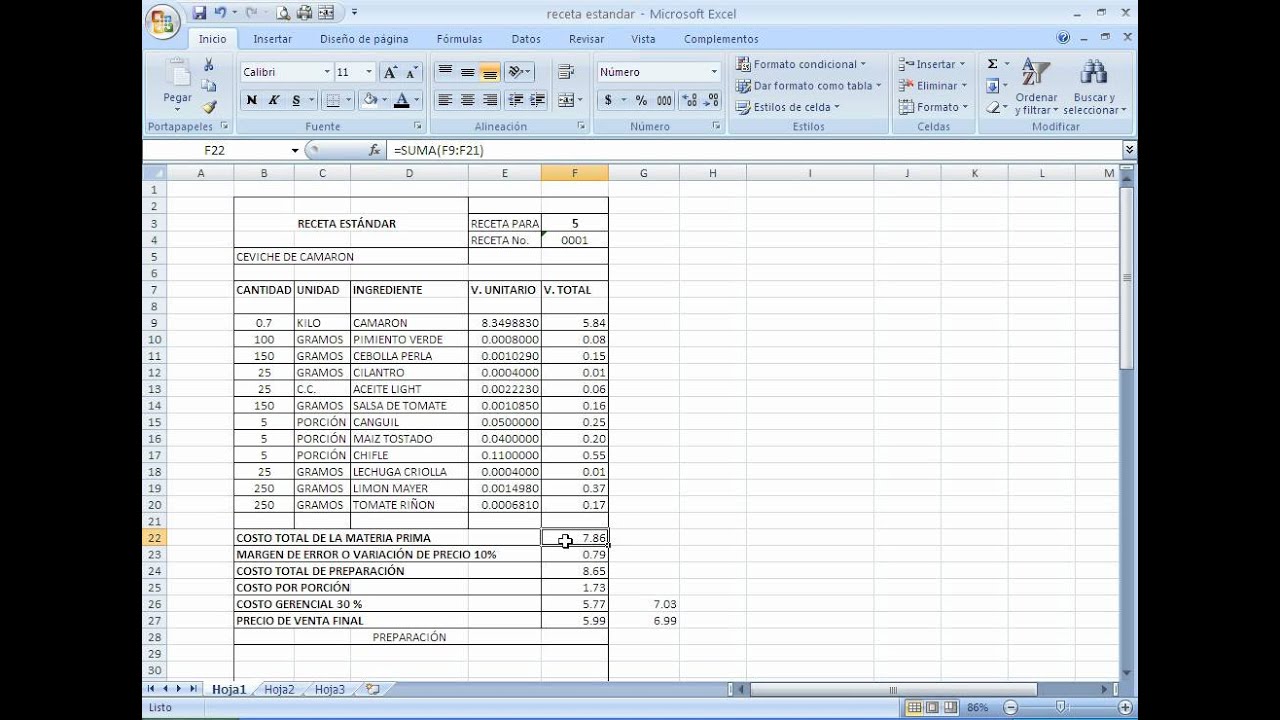Open the Diseño de página tab

point(364,39)
